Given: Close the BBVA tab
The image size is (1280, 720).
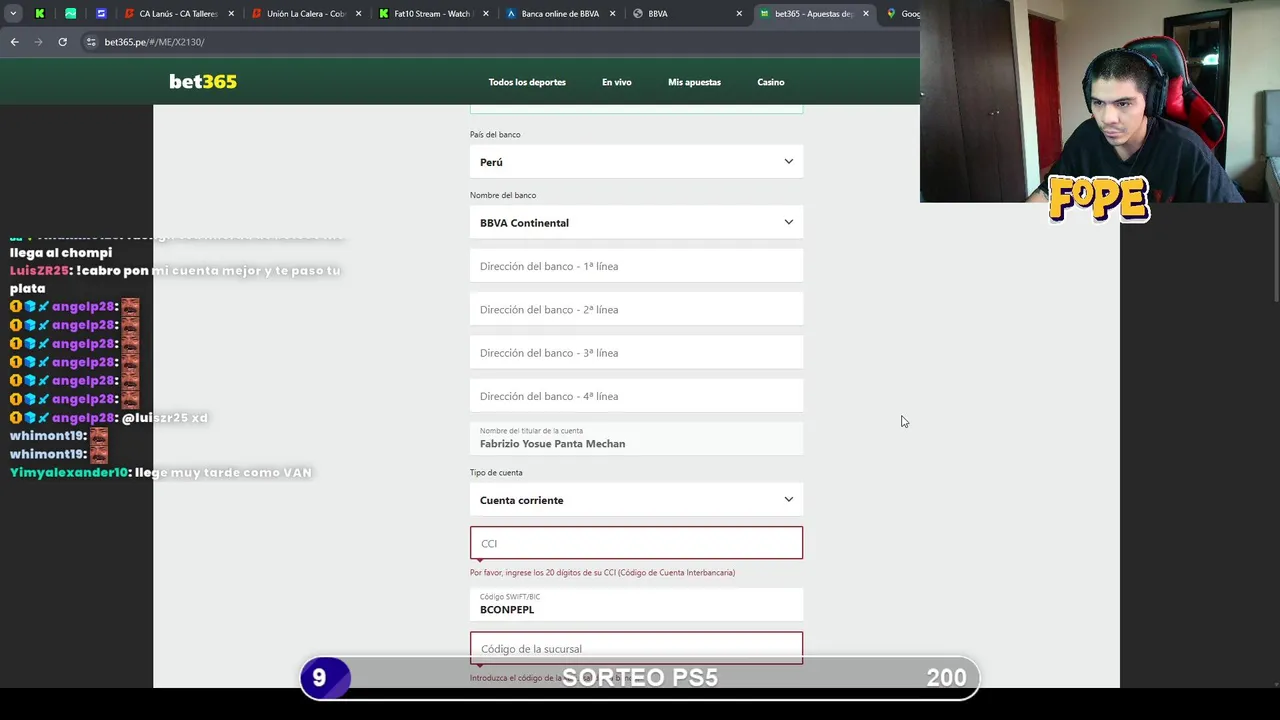Looking at the screenshot, I should [740, 14].
